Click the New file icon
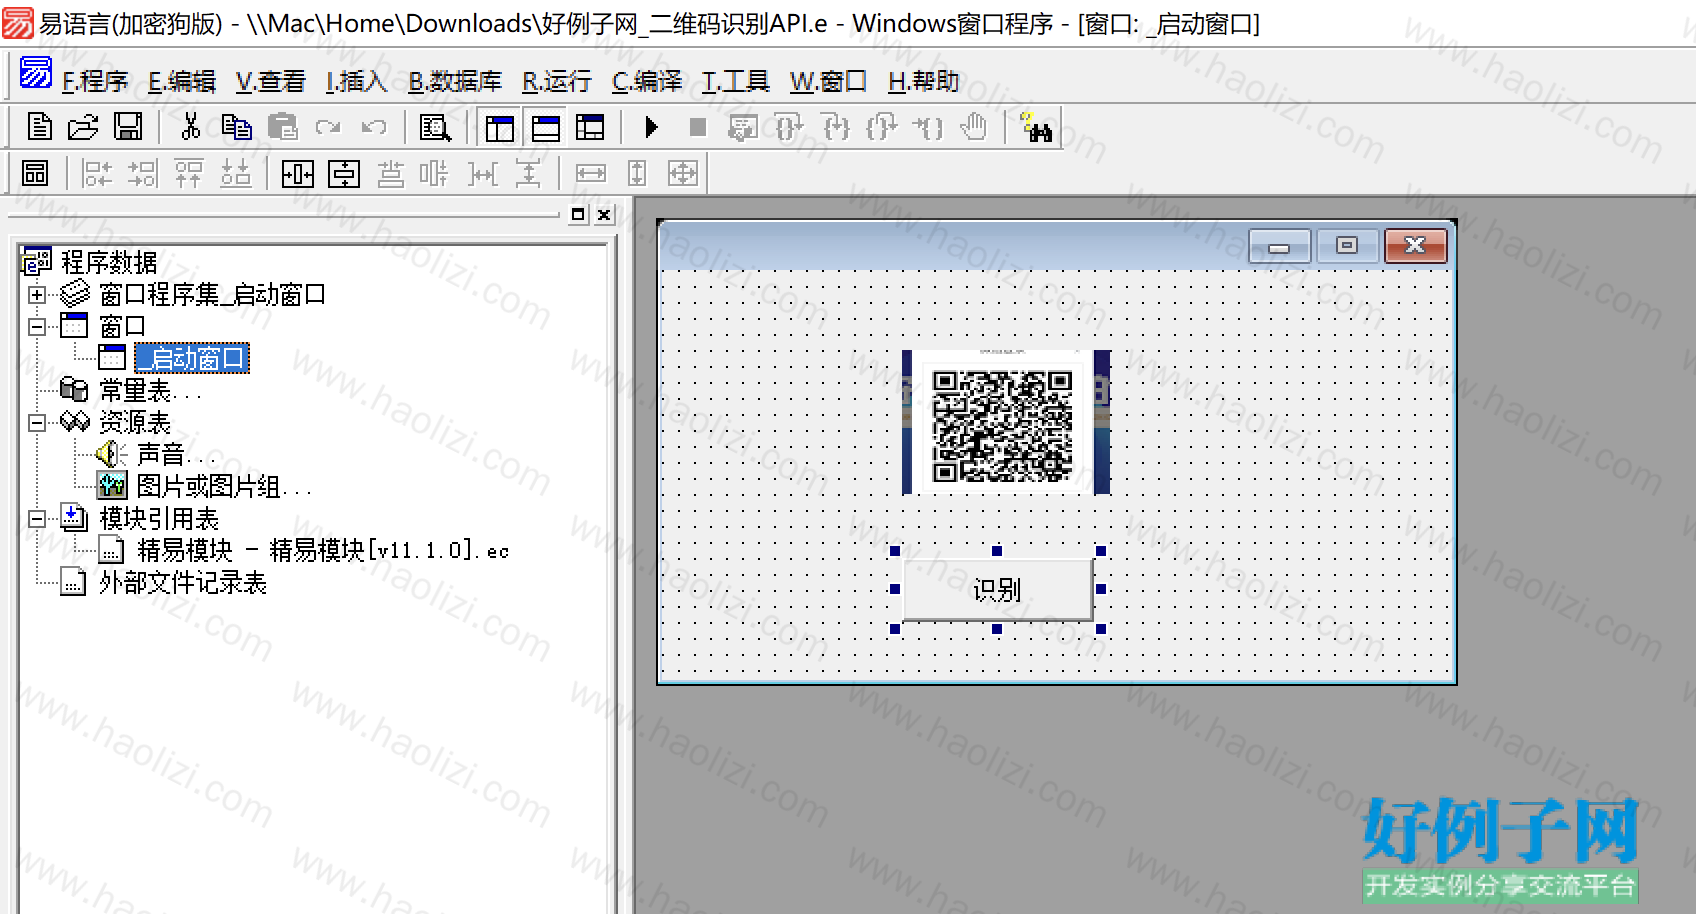This screenshot has width=1696, height=914. pyautogui.click(x=39, y=127)
